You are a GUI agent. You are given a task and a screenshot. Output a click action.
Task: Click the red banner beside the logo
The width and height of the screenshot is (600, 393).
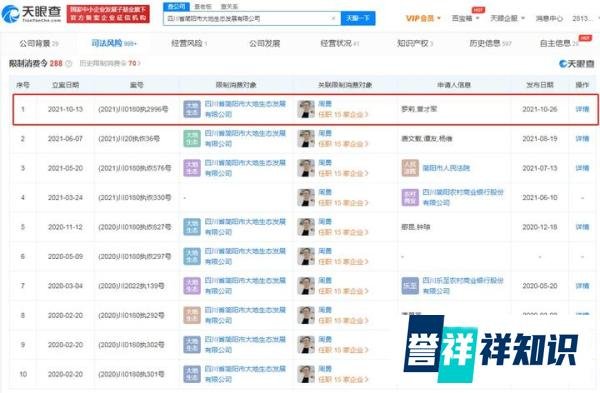click(x=108, y=13)
